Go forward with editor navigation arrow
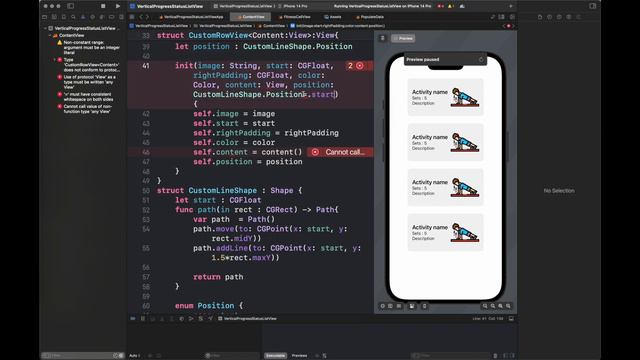640x360 pixels. click(x=147, y=17)
